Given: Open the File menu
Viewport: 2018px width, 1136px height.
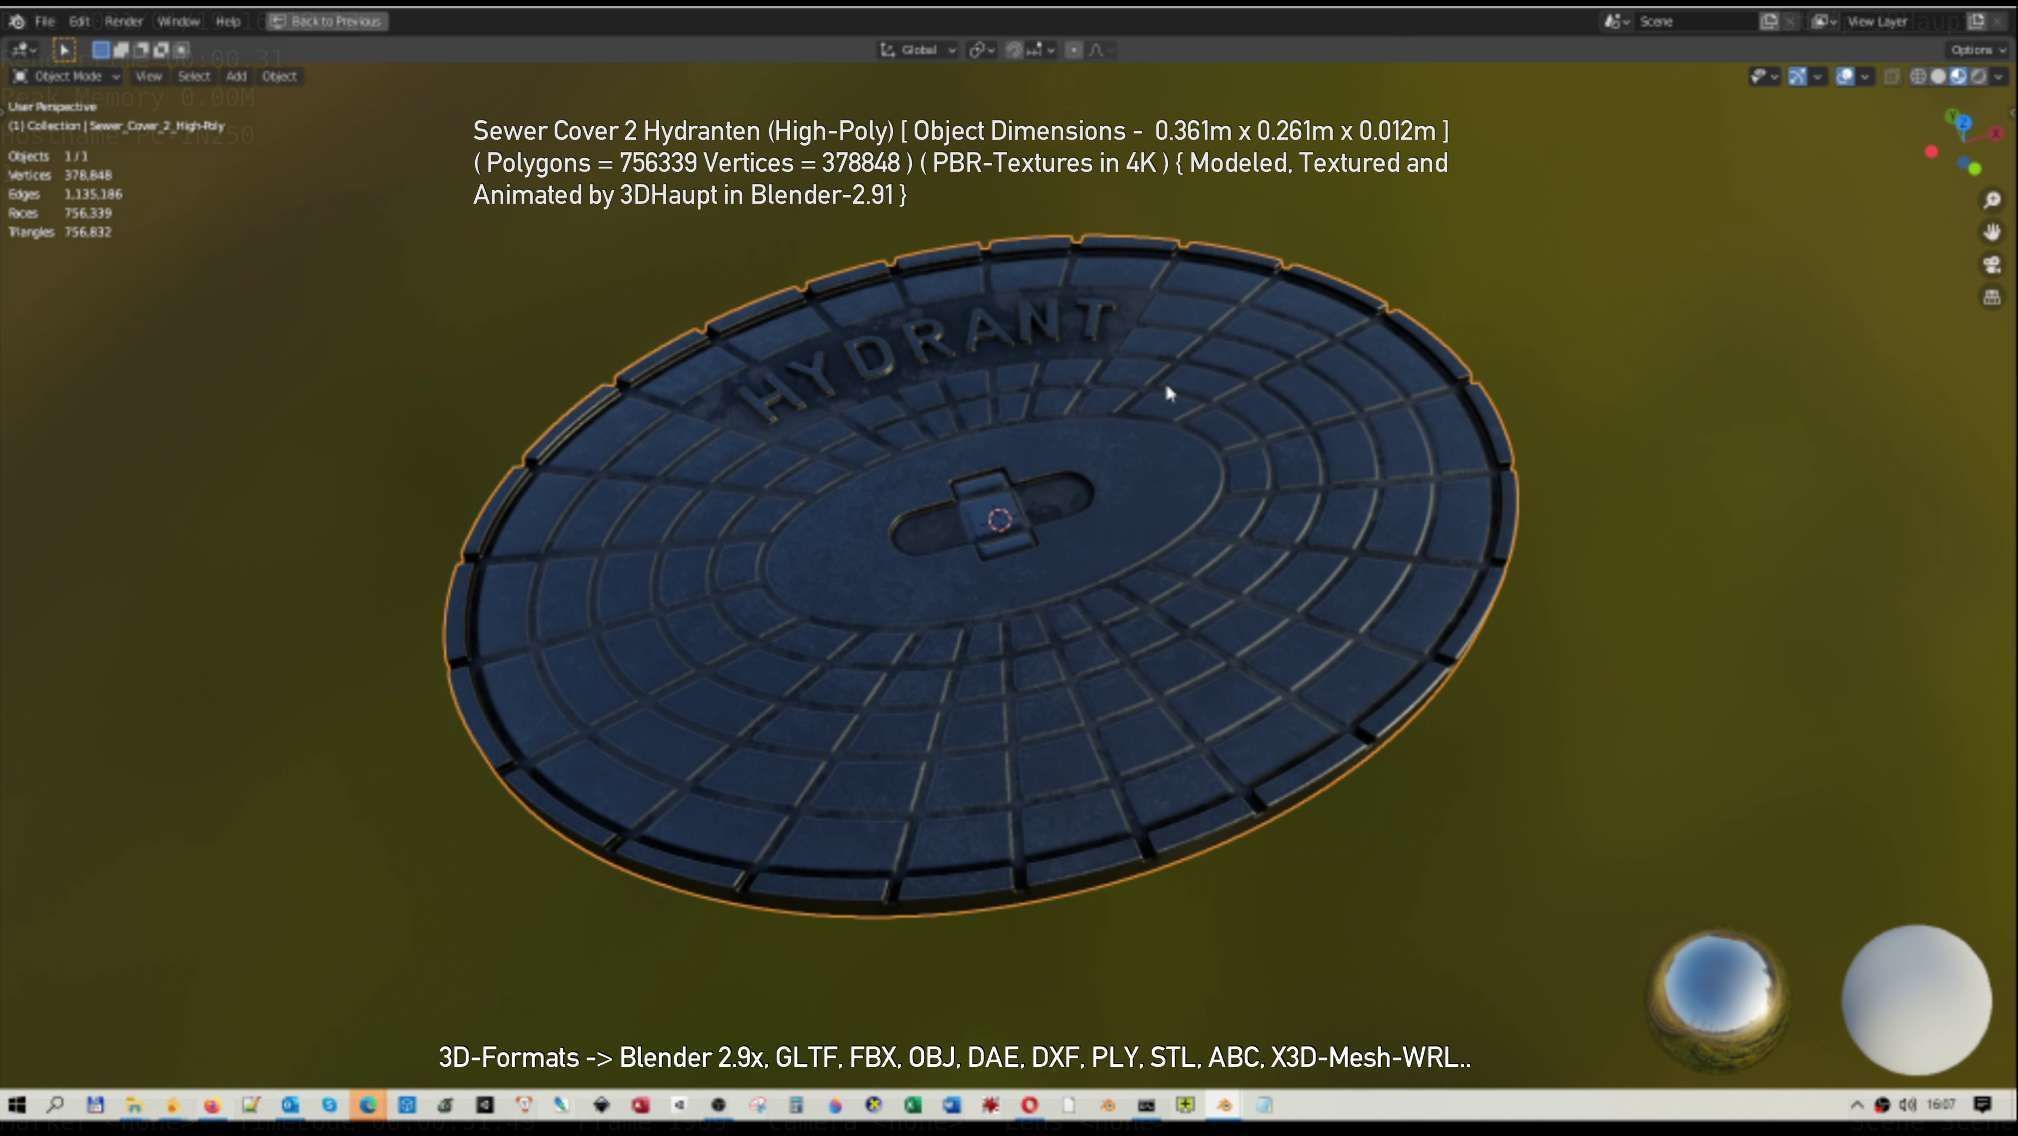Looking at the screenshot, I should click(x=45, y=21).
